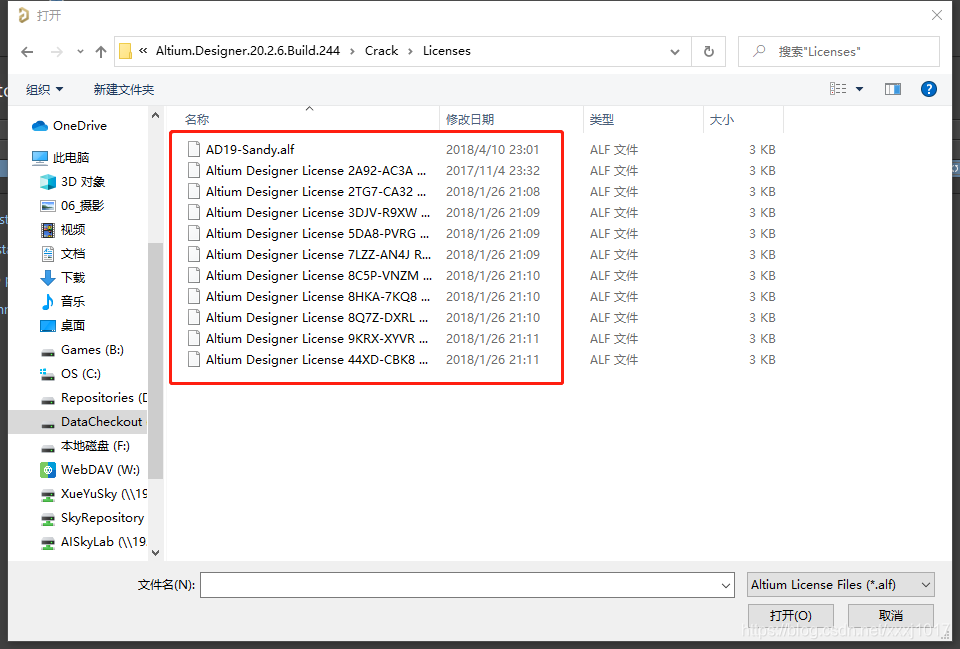Select XueYuSky network drive
Image resolution: width=960 pixels, height=649 pixels.
pyautogui.click(x=94, y=493)
